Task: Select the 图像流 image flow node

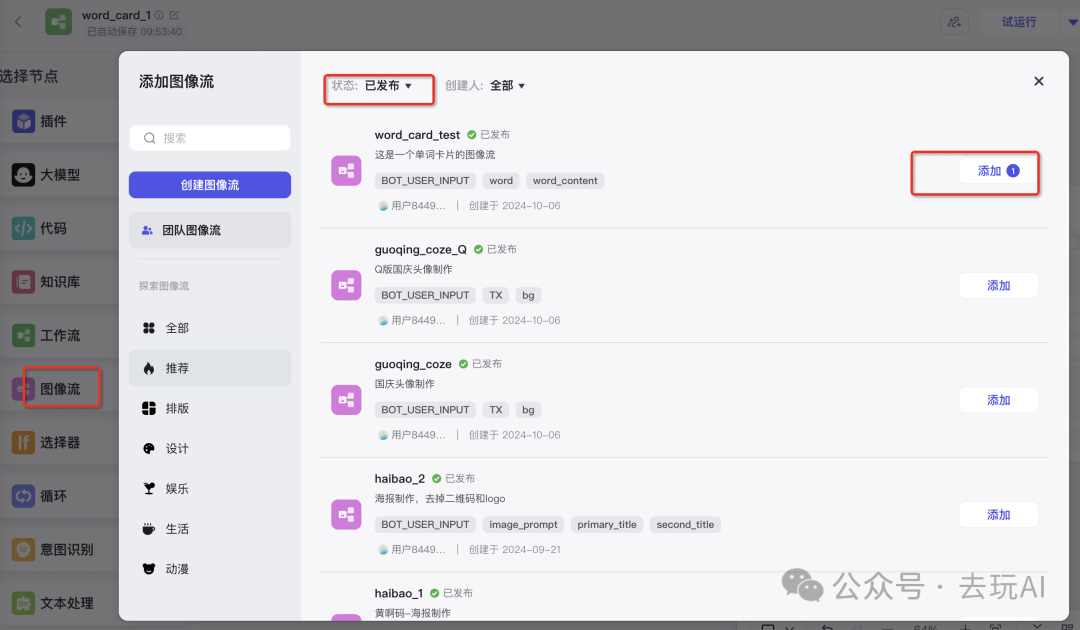Action: 59,389
